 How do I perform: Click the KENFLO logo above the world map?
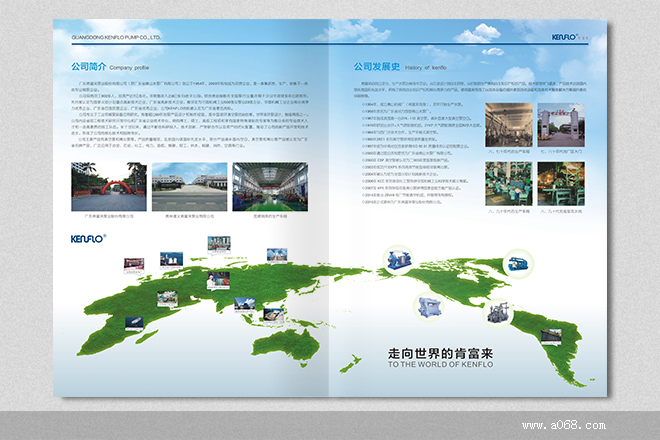(x=88, y=239)
